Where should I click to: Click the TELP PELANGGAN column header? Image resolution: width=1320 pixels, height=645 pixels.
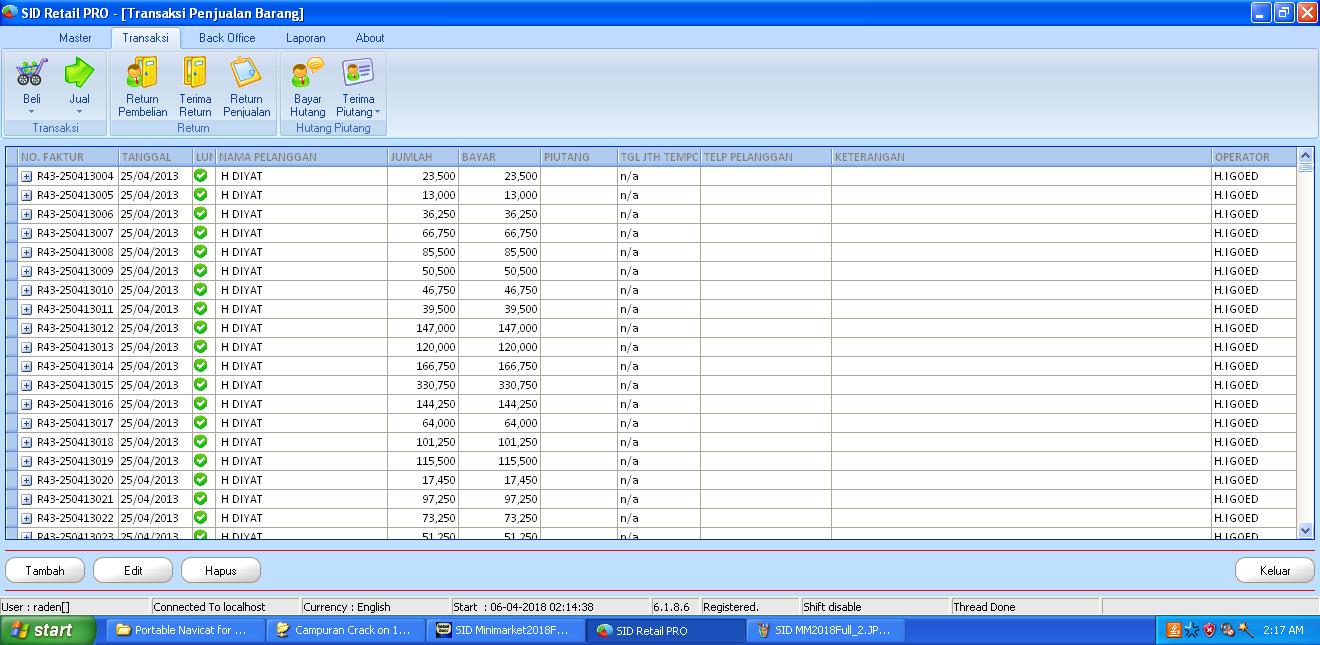(765, 157)
